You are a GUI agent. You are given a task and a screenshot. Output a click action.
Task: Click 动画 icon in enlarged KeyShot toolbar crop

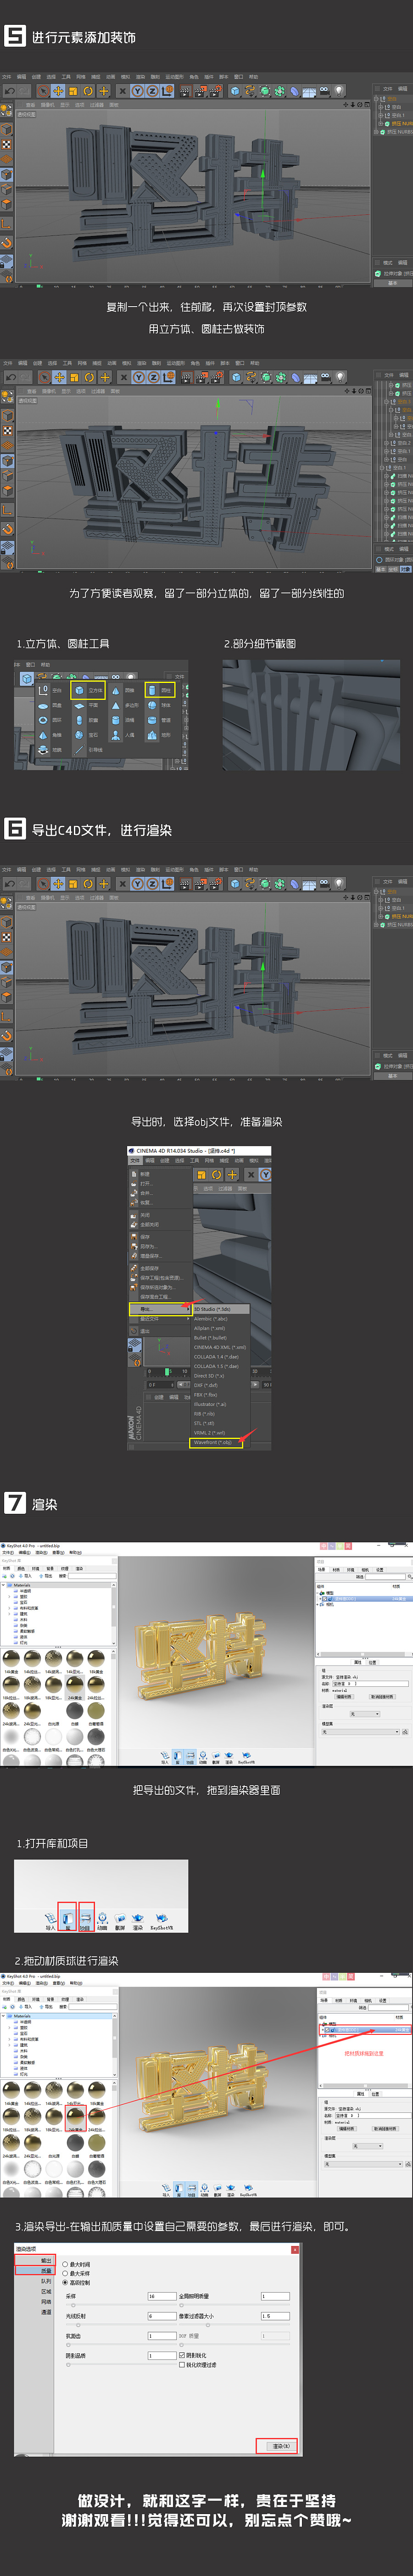[102, 1920]
